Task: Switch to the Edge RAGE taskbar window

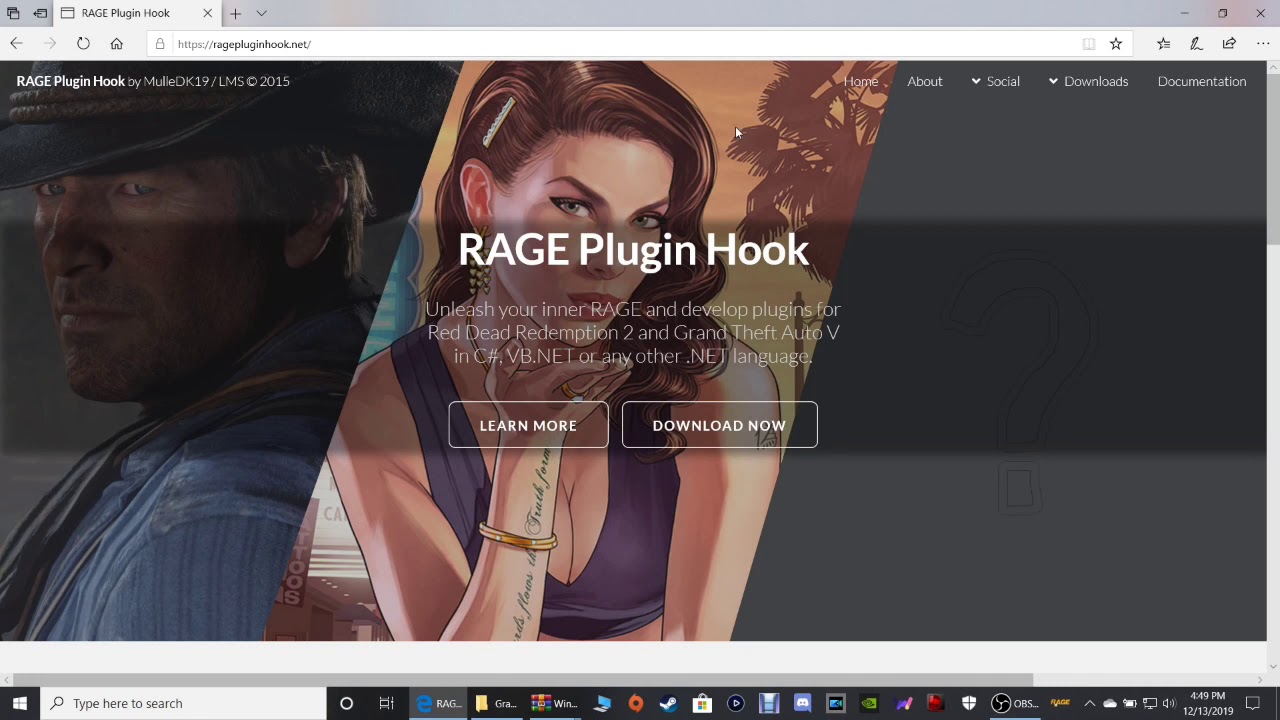Action: tap(439, 703)
